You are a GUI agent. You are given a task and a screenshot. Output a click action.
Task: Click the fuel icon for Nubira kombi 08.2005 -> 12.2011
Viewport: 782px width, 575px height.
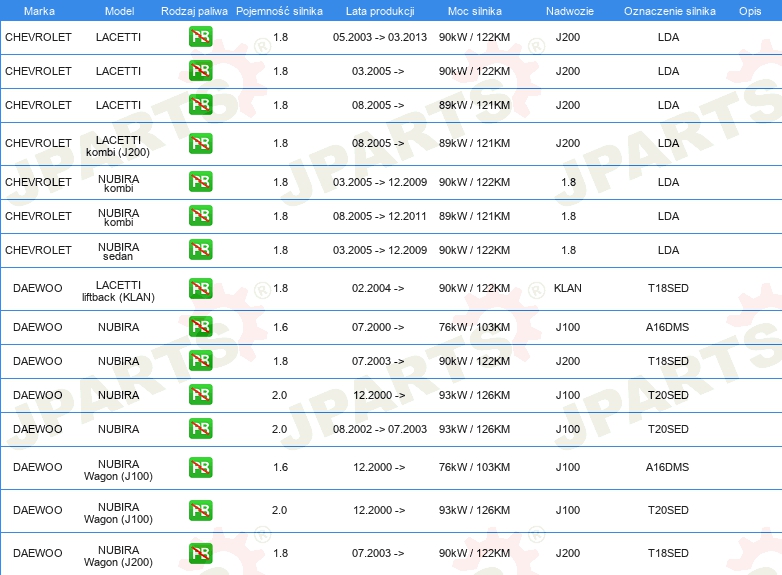coord(200,216)
